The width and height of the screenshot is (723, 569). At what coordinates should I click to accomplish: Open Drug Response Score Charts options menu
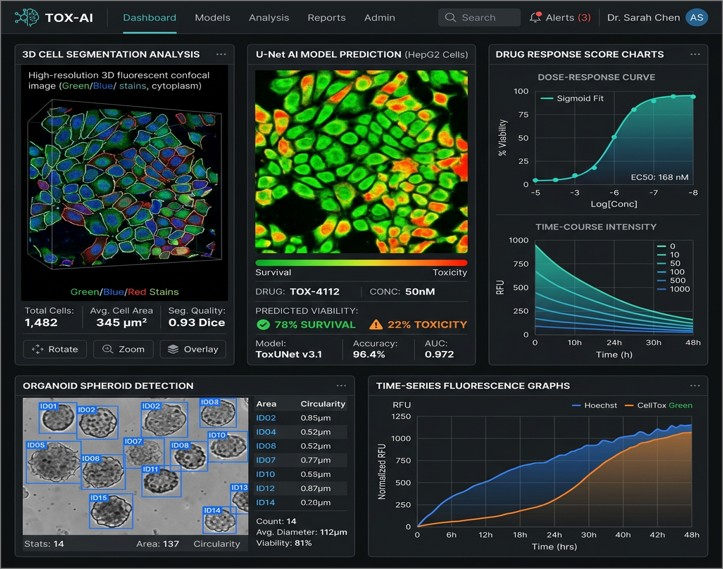click(x=695, y=54)
